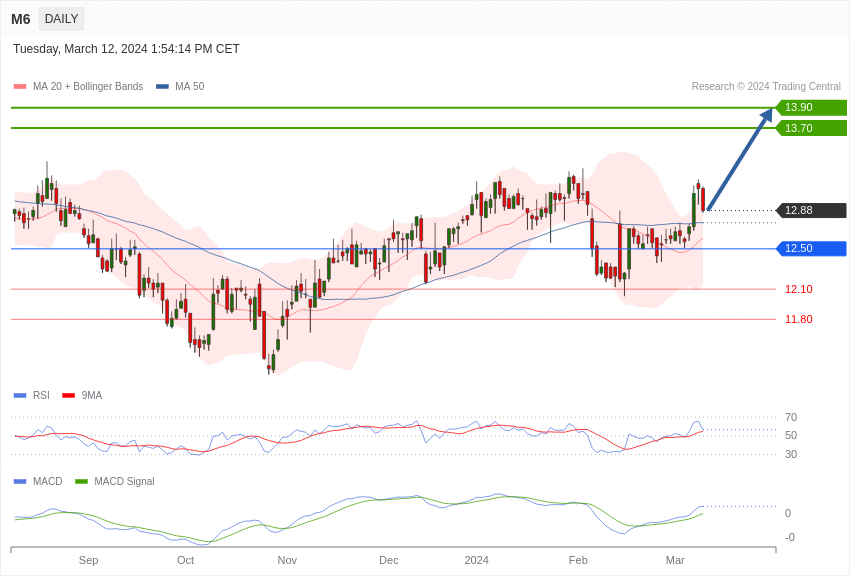This screenshot has width=850, height=576.
Task: Click the blue MACD legend marker
Action: tap(20, 481)
